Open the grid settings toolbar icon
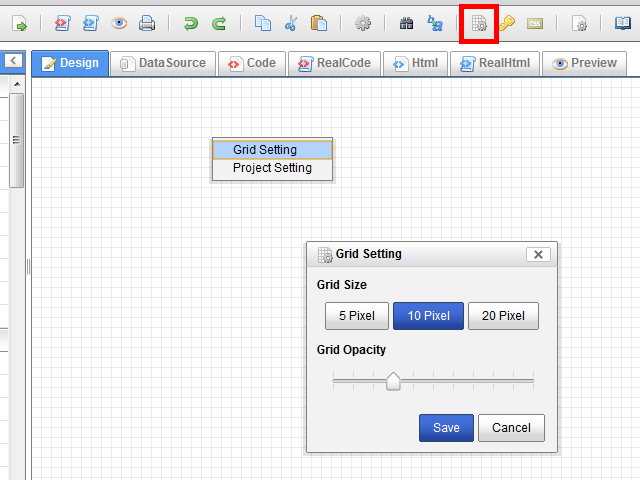 tap(479, 23)
